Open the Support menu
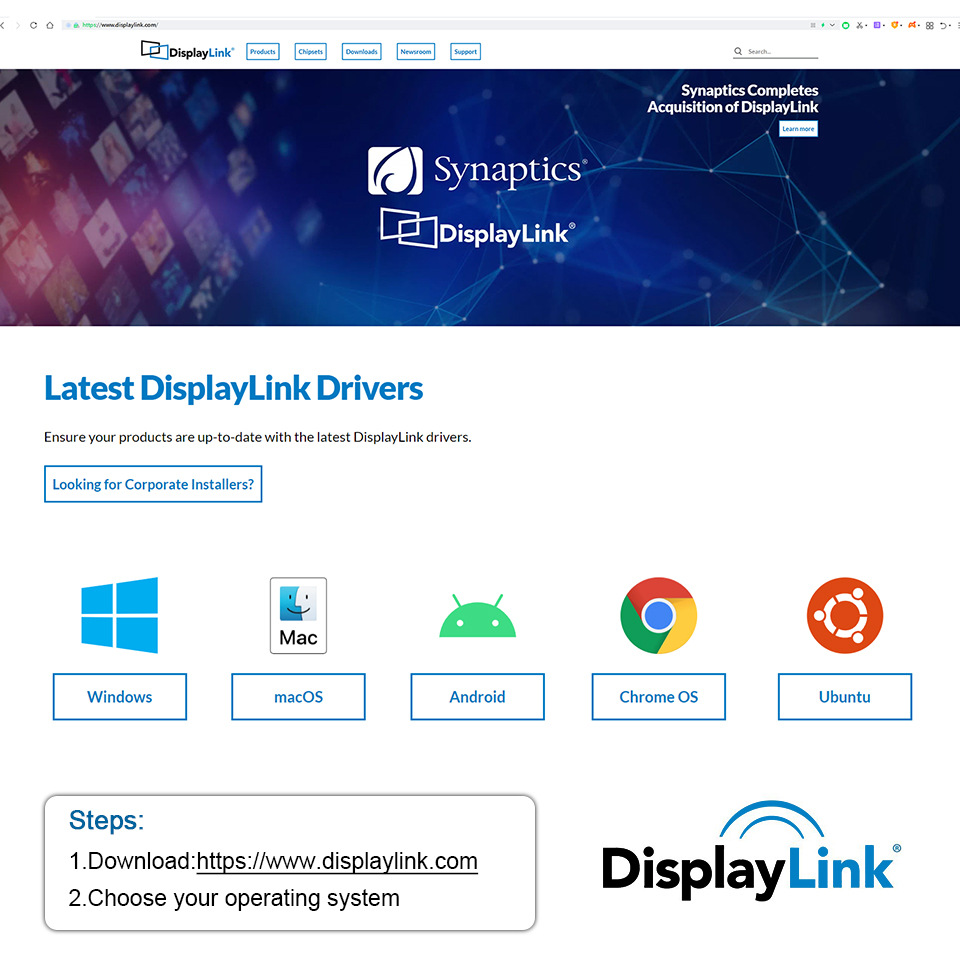Screen dimensions: 960x960 click(x=465, y=51)
